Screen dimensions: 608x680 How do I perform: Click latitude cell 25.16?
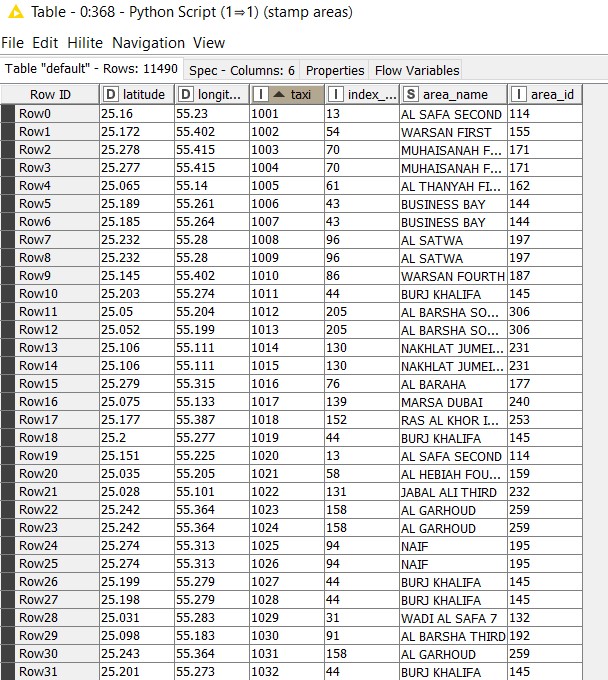click(x=137, y=114)
